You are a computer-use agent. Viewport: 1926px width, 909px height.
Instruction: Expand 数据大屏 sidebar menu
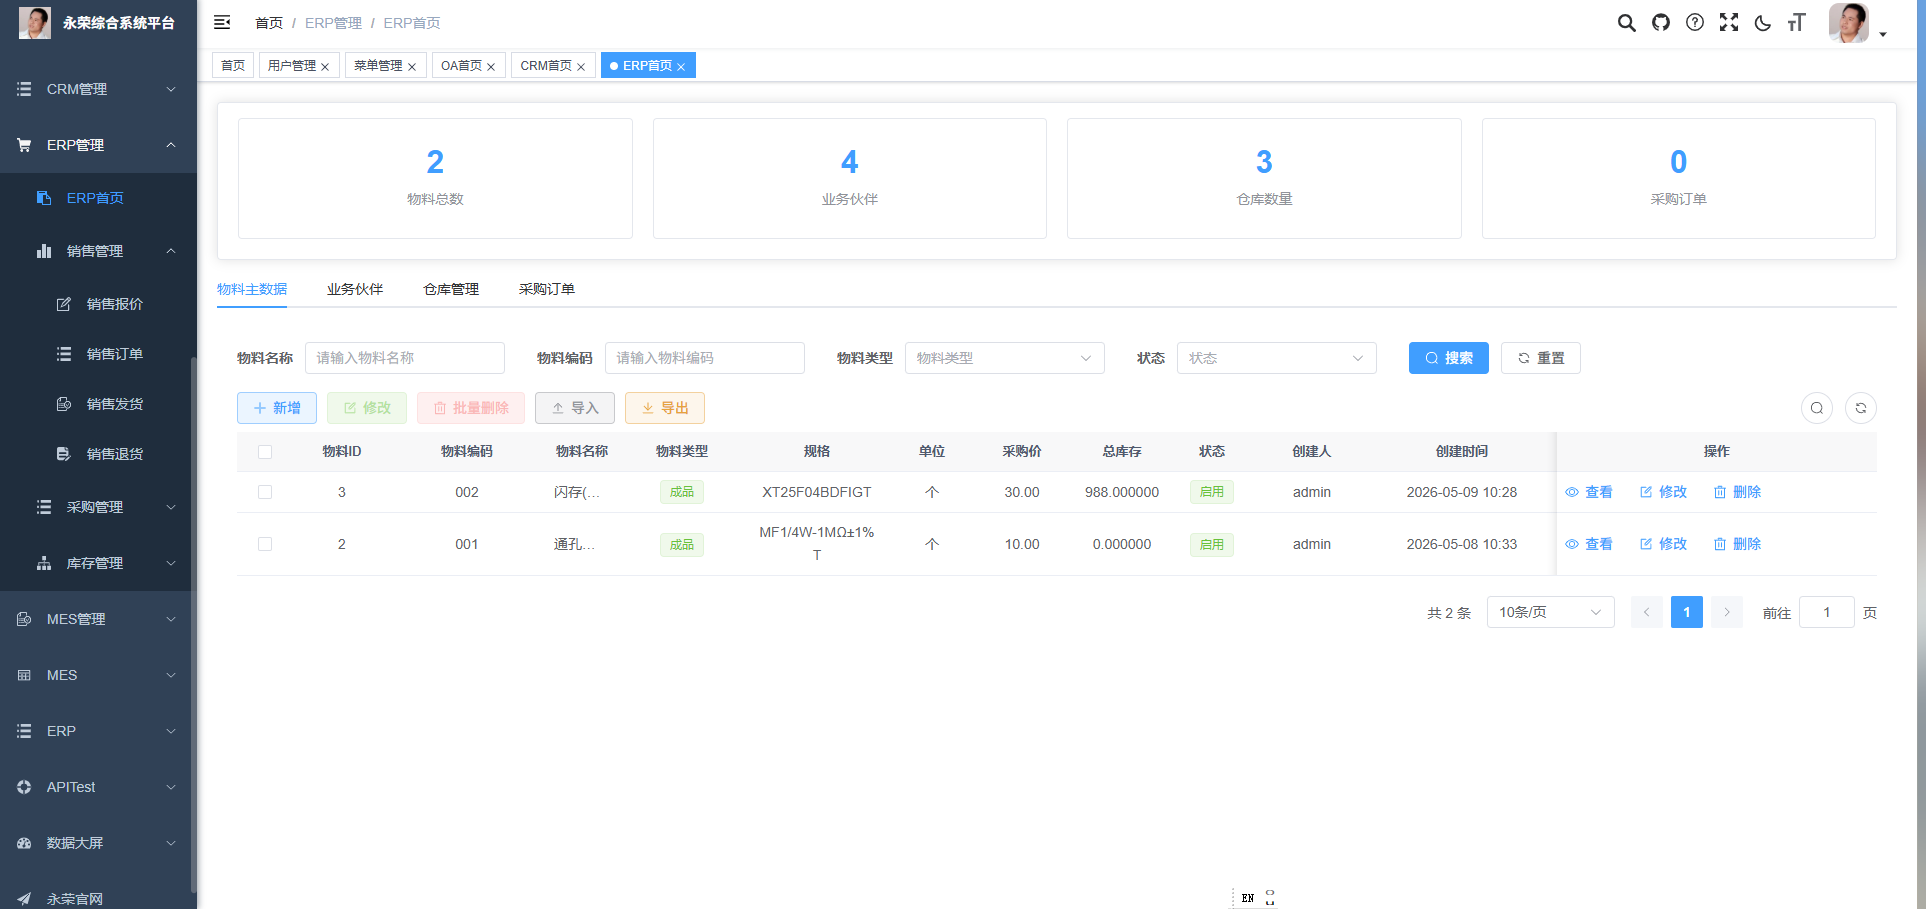[98, 843]
